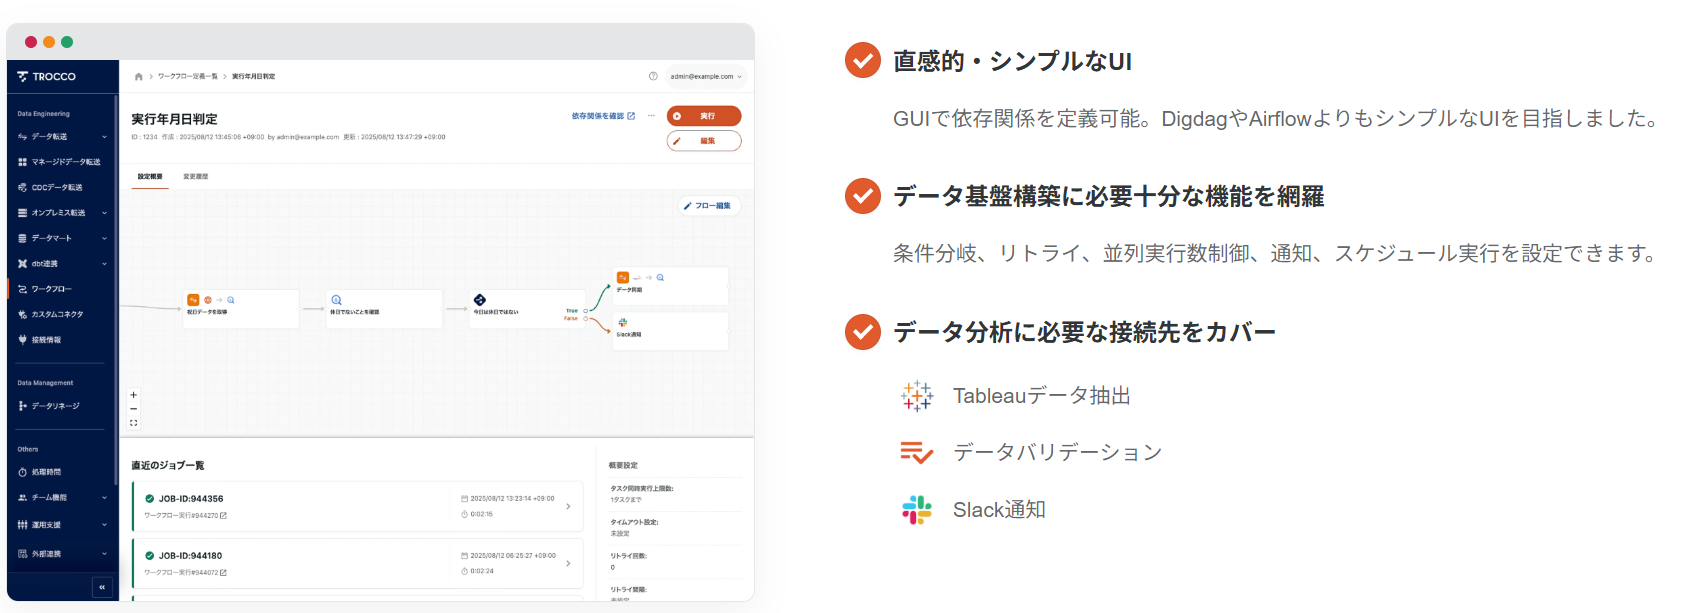Click the magnifier icon on 休日でないことを確認 node
This screenshot has height=613, width=1684.
pos(337,300)
